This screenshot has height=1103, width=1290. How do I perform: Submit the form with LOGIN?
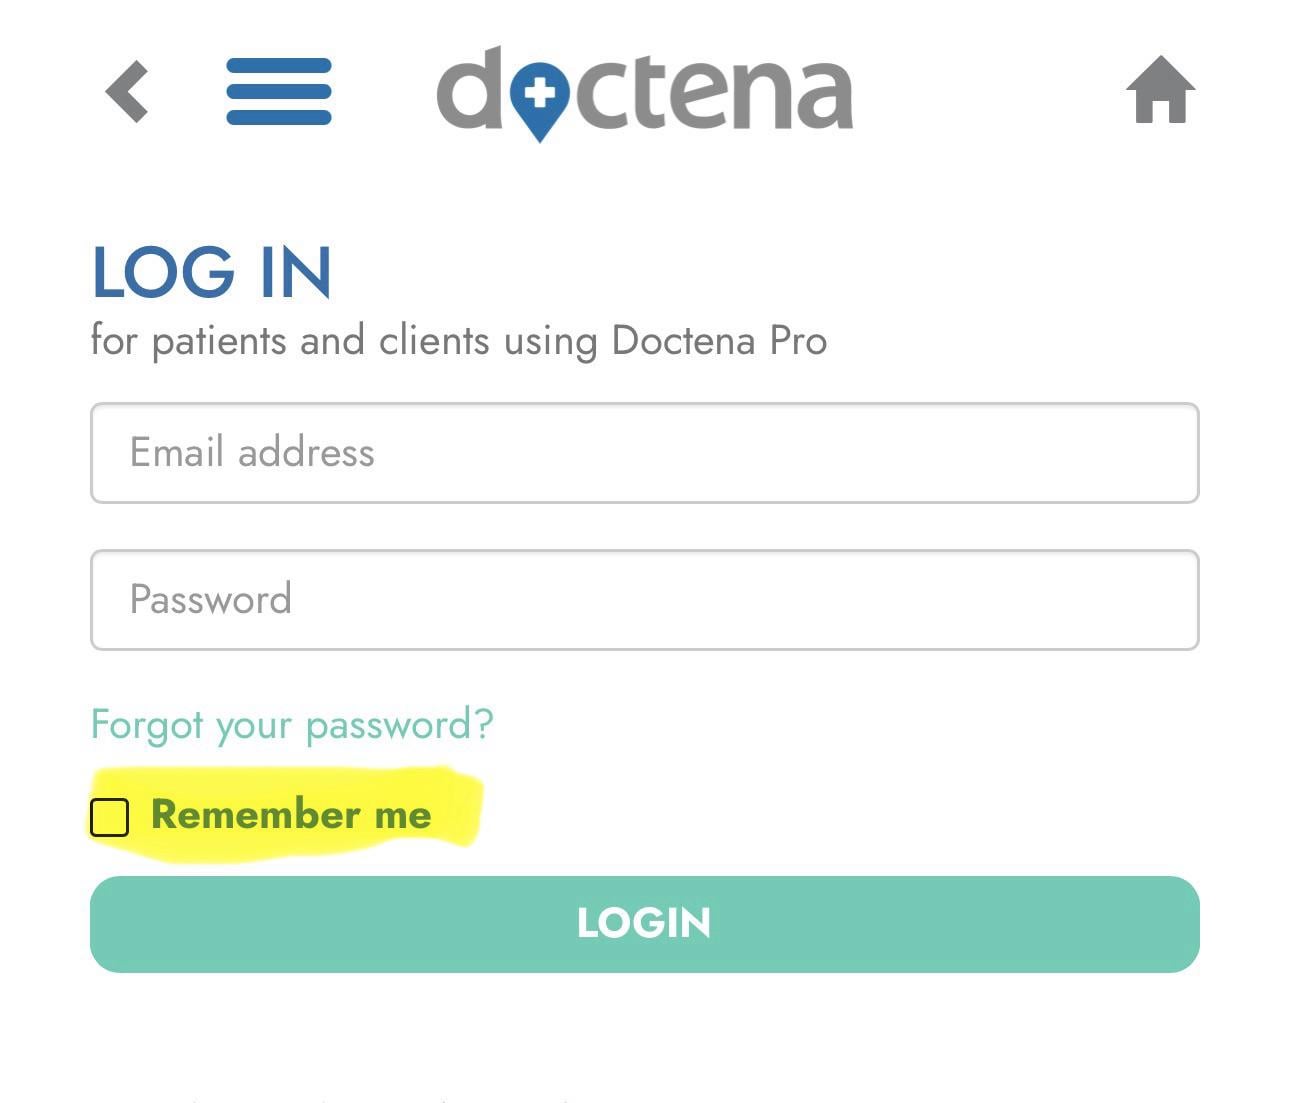coord(644,924)
